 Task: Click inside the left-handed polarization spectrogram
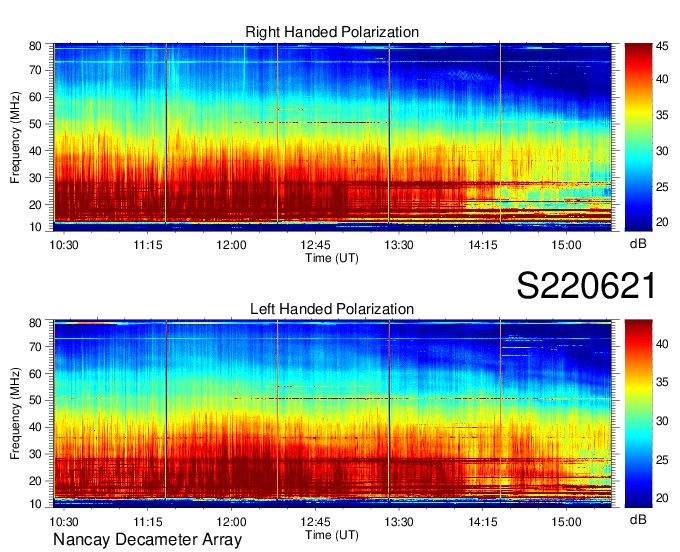333,413
